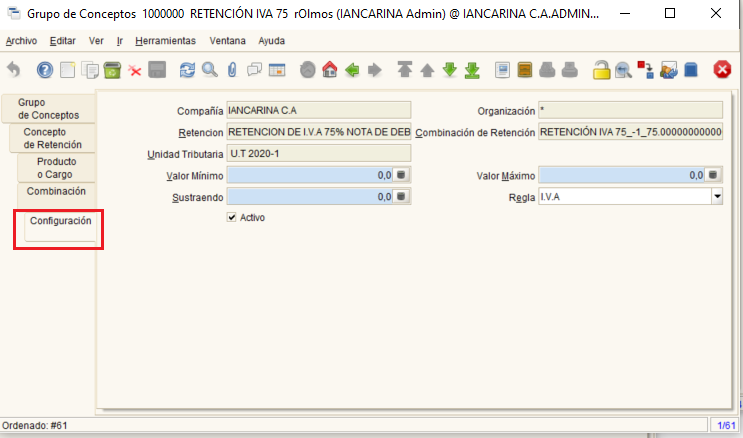Click the yellow padlock record lock icon

click(601, 70)
